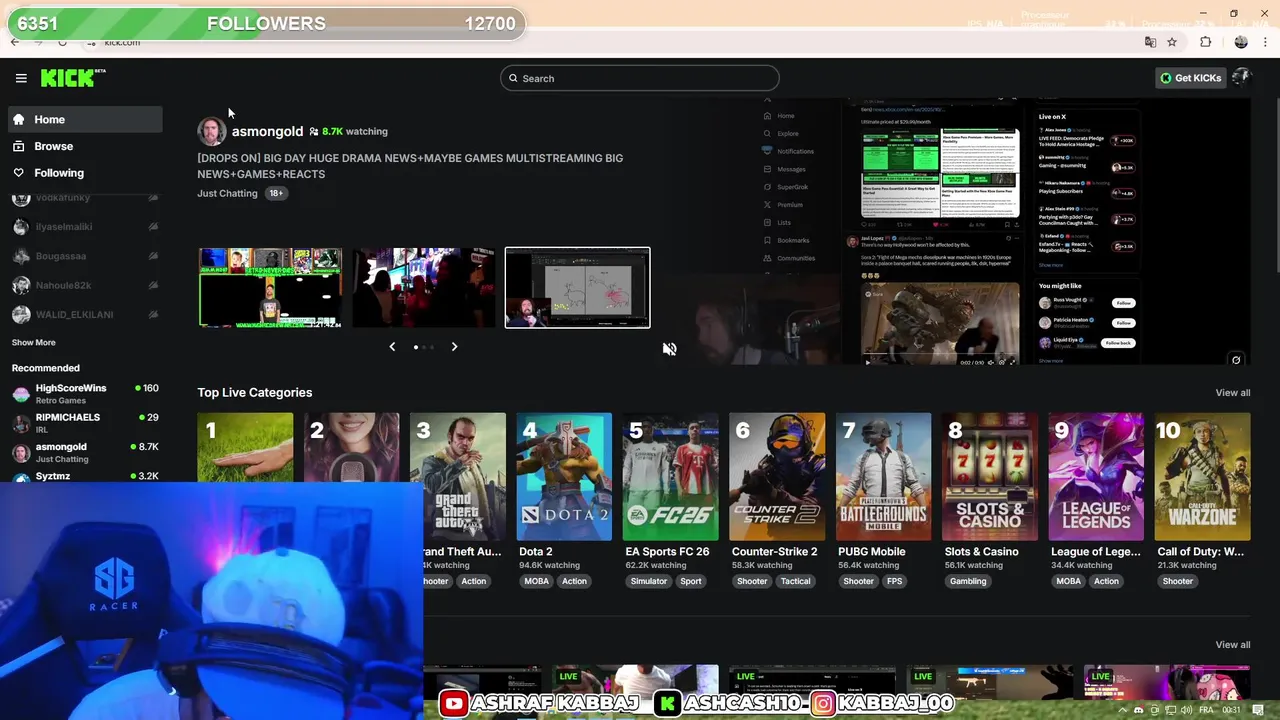Screen dimensions: 1280x720
Task: Open Counter-Strike 2 category cover
Action: click(777, 476)
